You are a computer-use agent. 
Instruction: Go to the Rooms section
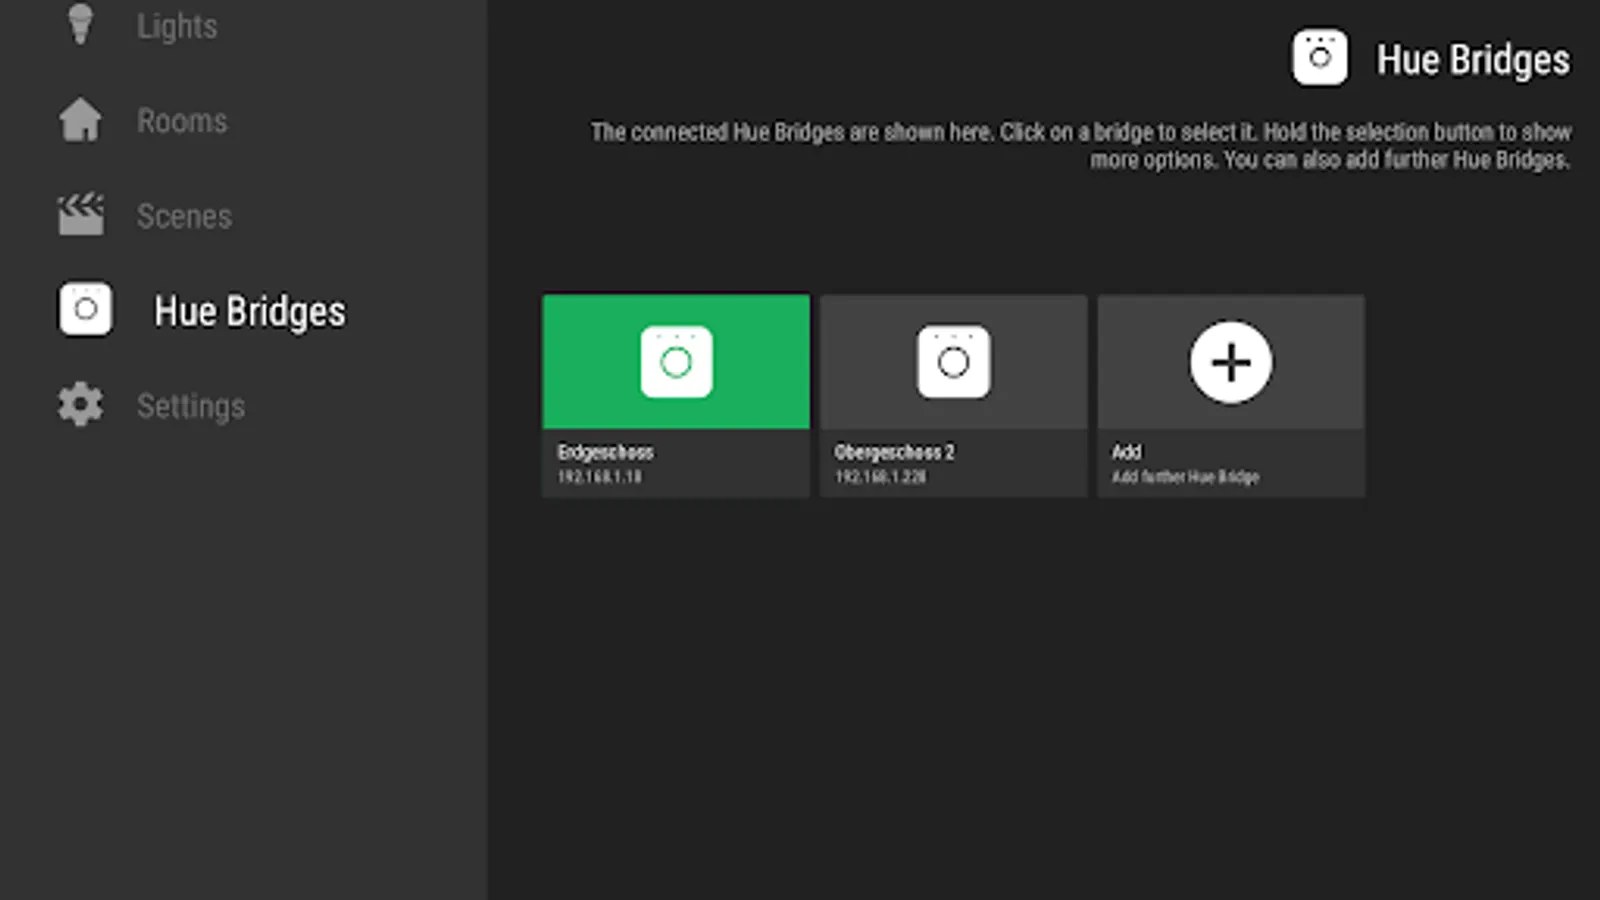[182, 121]
